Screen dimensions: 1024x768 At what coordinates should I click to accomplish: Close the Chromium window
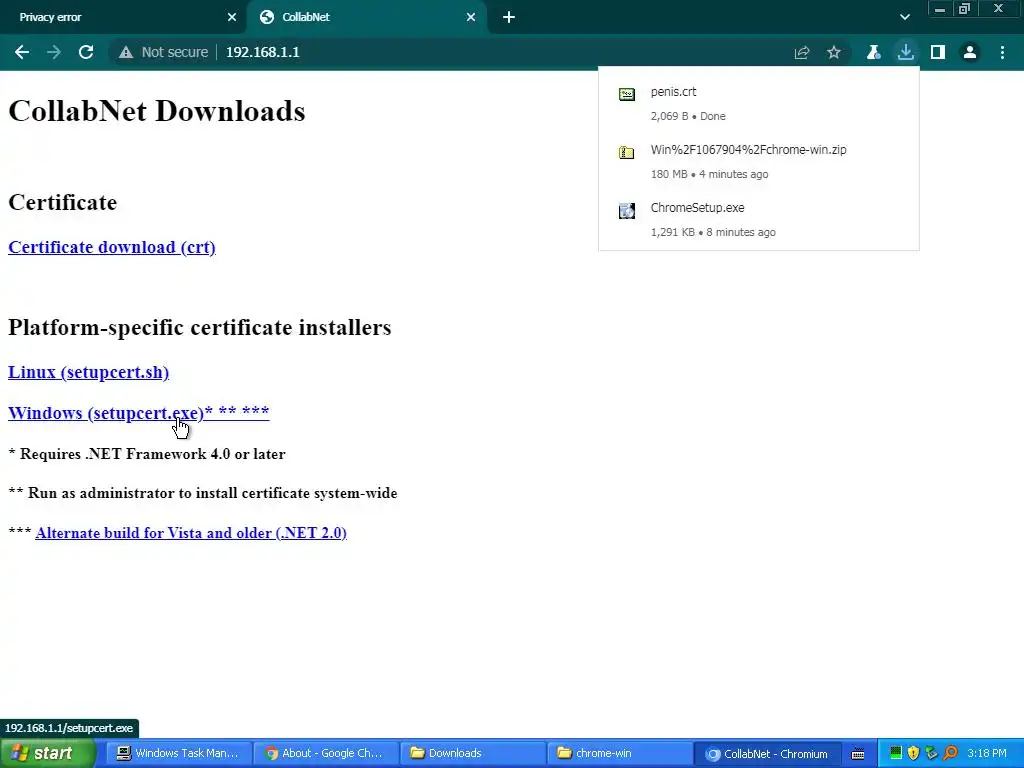click(998, 9)
